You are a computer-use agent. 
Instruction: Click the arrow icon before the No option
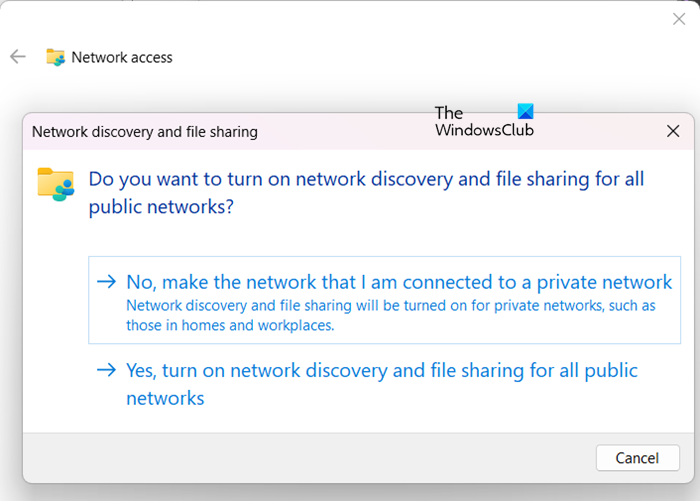coord(106,282)
